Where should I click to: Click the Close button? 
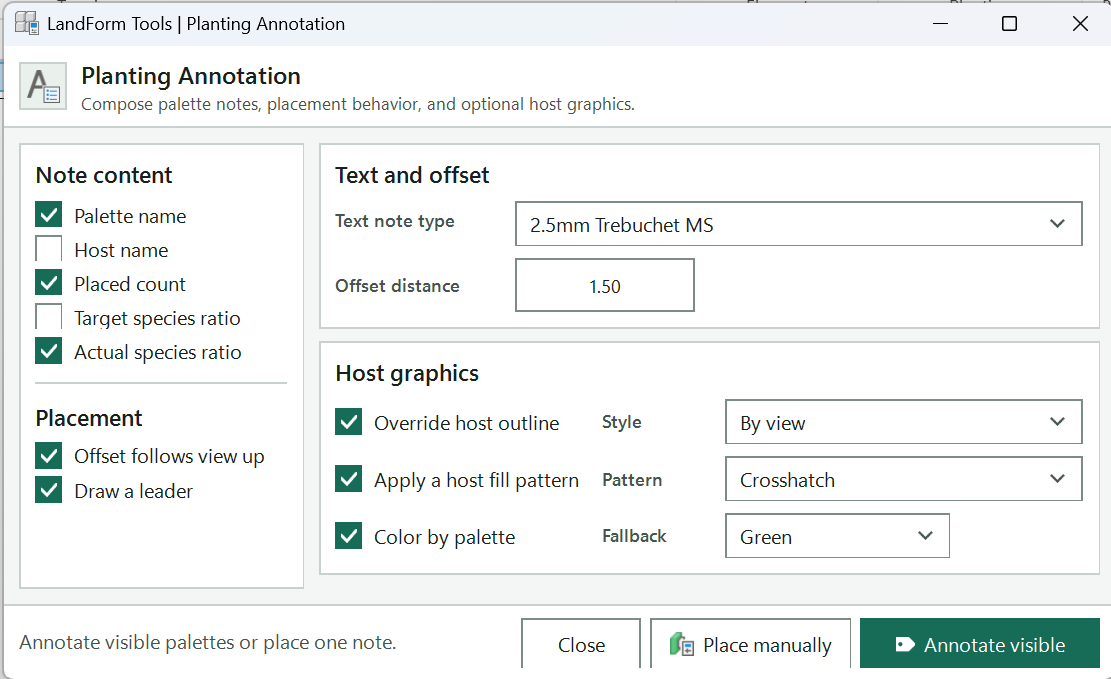581,644
